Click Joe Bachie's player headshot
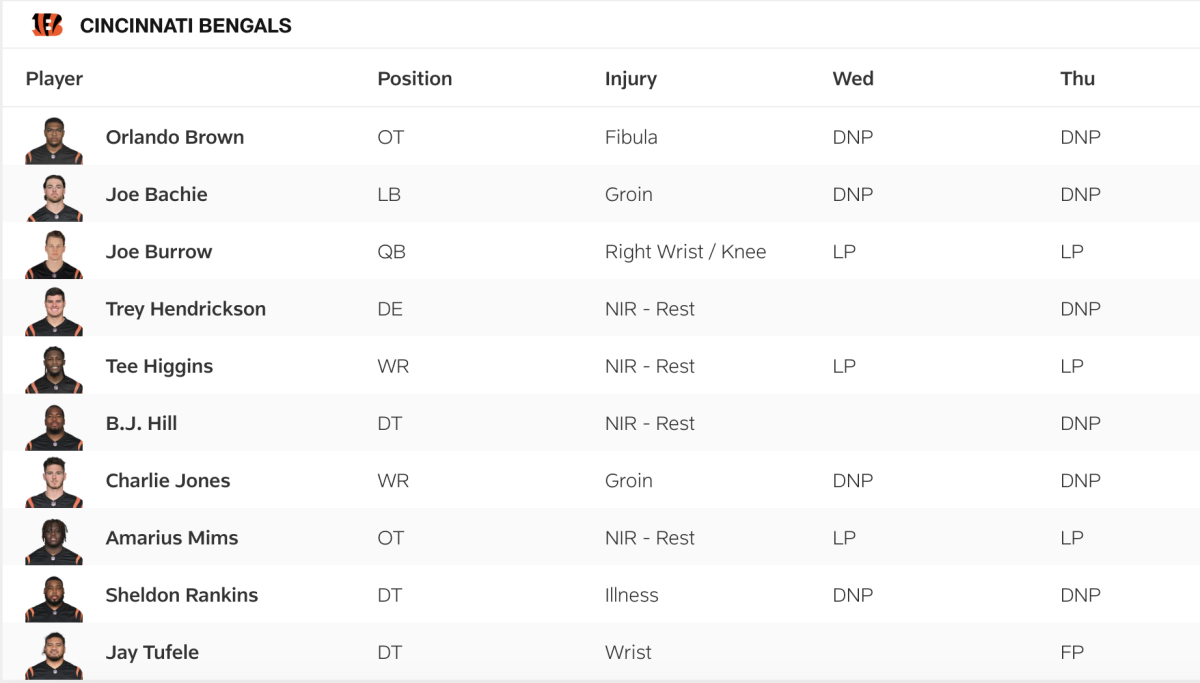 [x=54, y=197]
